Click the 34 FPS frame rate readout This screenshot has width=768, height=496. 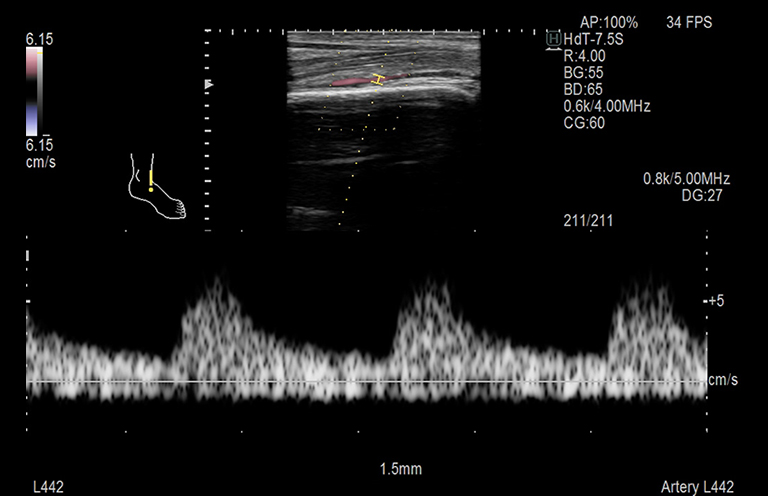tap(689, 21)
